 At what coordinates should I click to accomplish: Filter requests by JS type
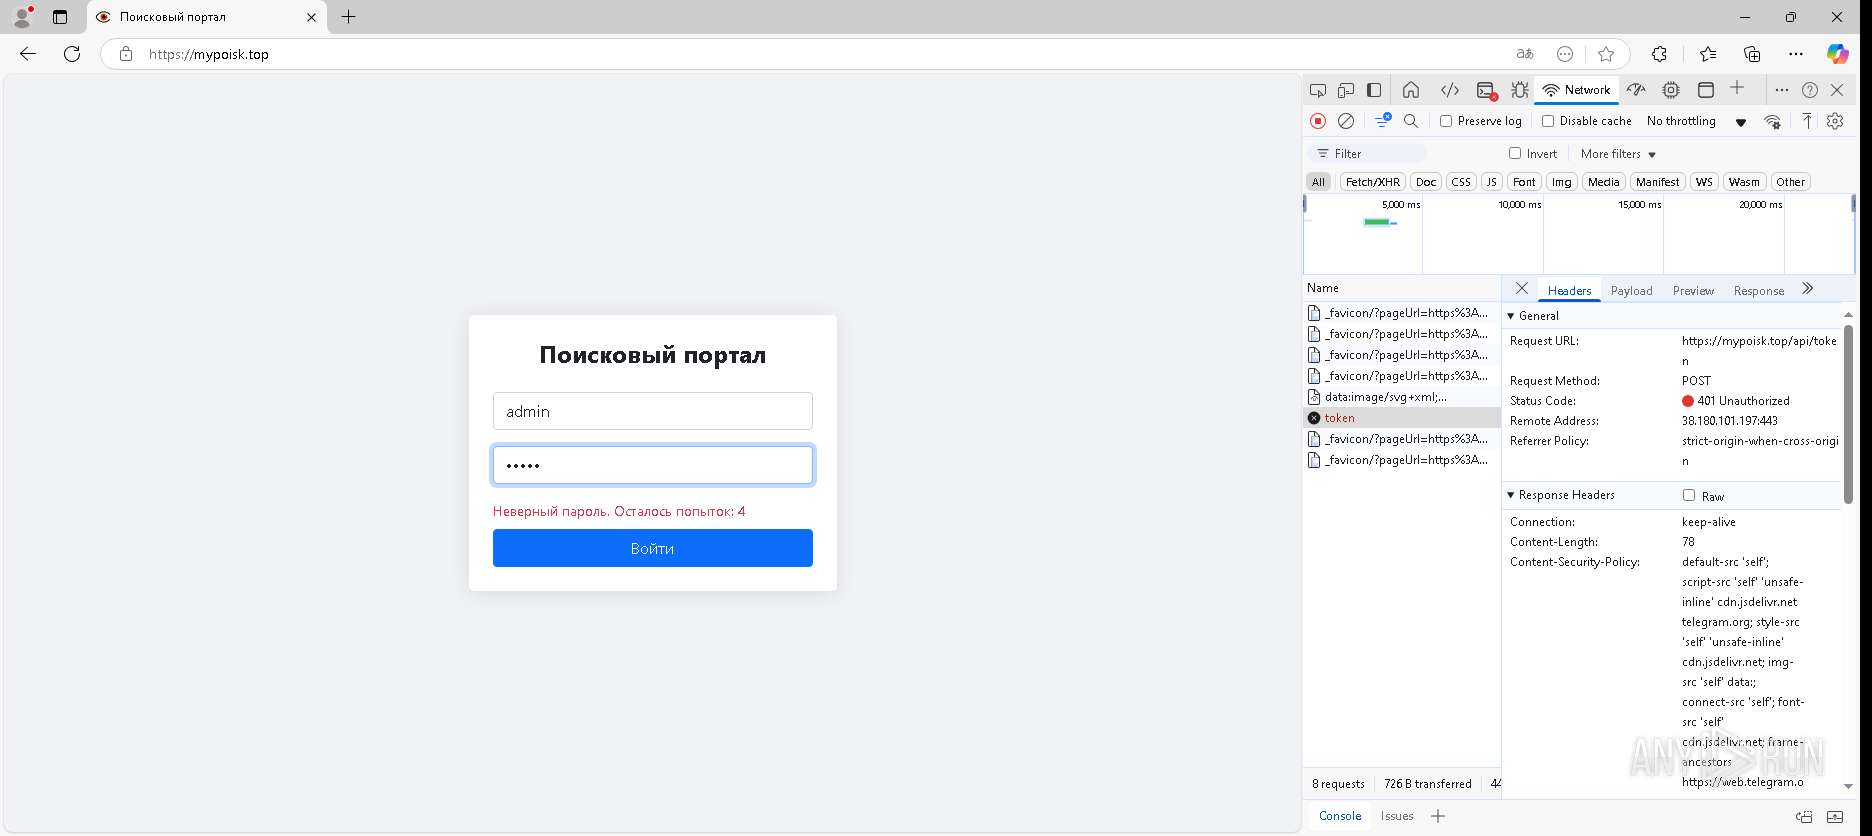click(x=1491, y=182)
